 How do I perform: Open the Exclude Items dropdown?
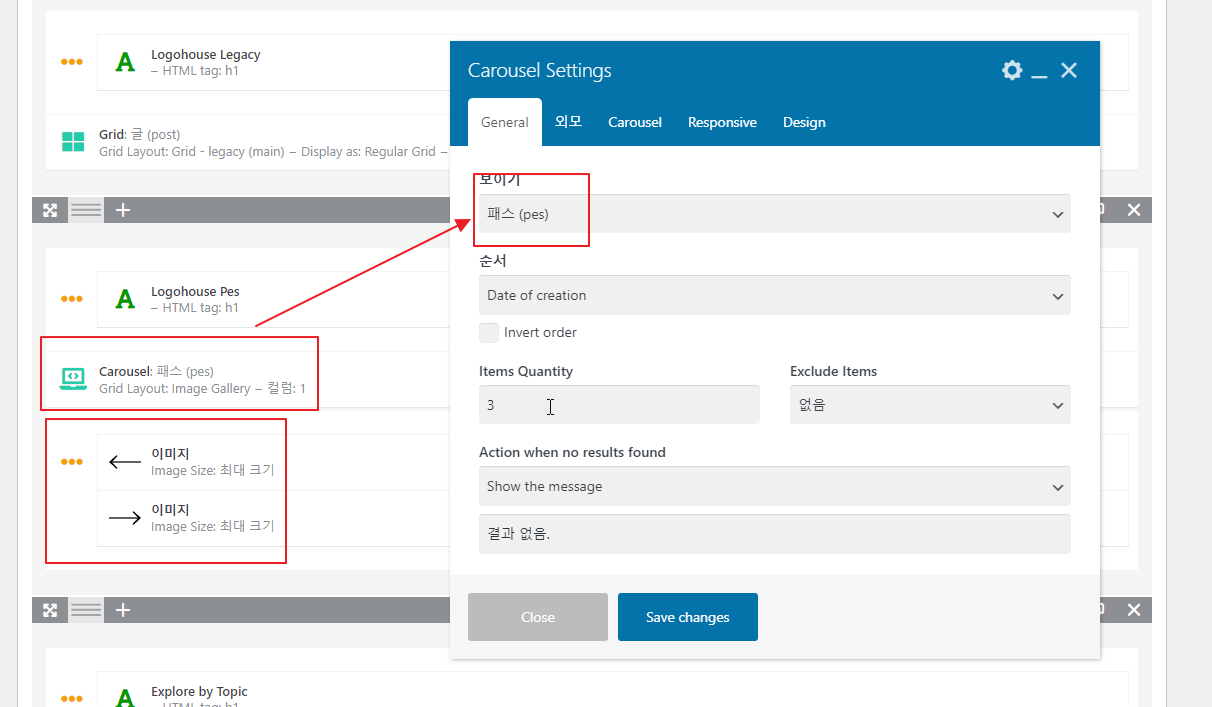(930, 405)
